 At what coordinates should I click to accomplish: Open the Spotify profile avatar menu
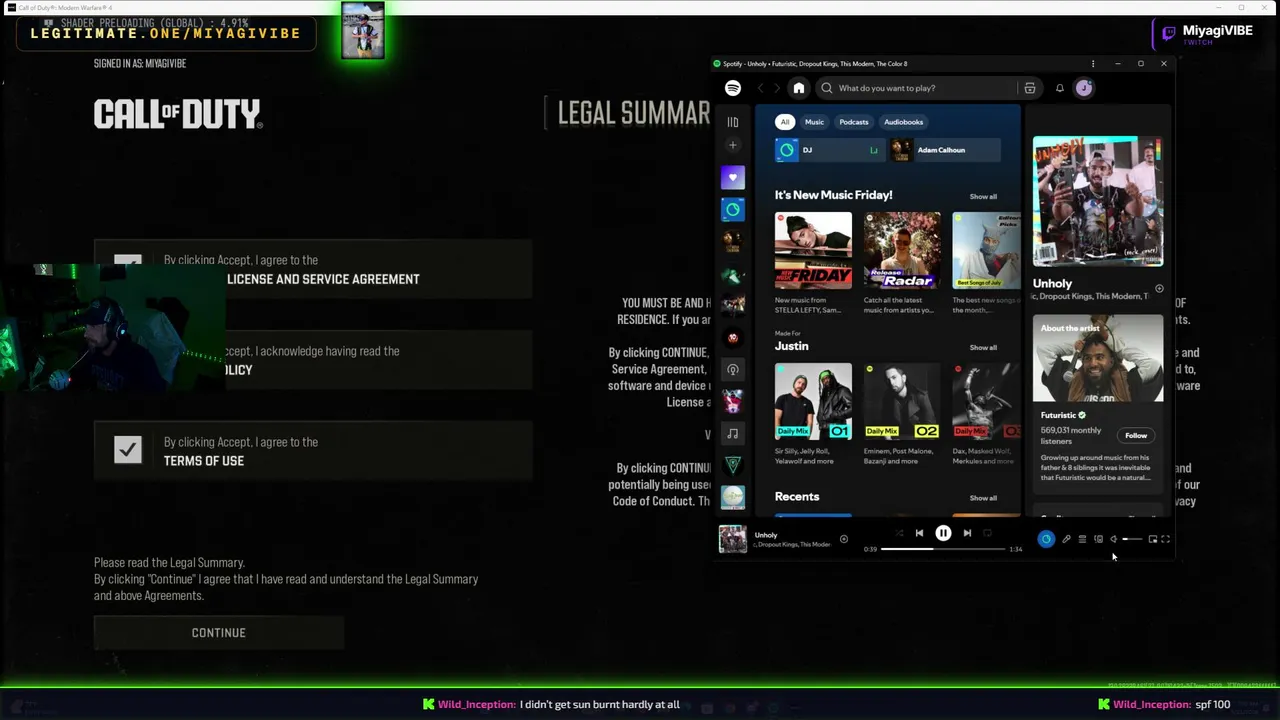click(1084, 88)
